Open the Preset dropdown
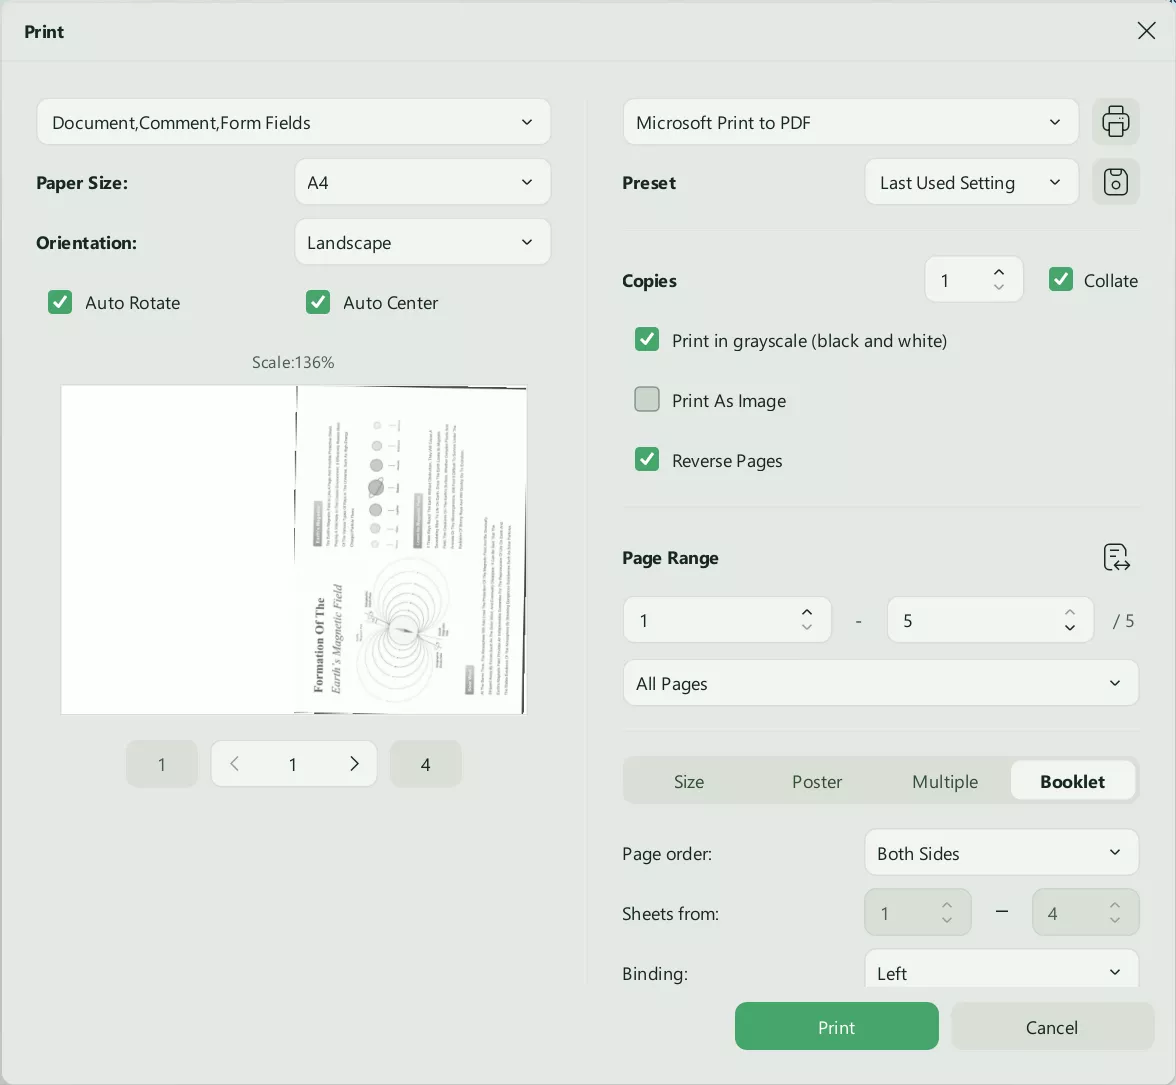 (x=970, y=182)
